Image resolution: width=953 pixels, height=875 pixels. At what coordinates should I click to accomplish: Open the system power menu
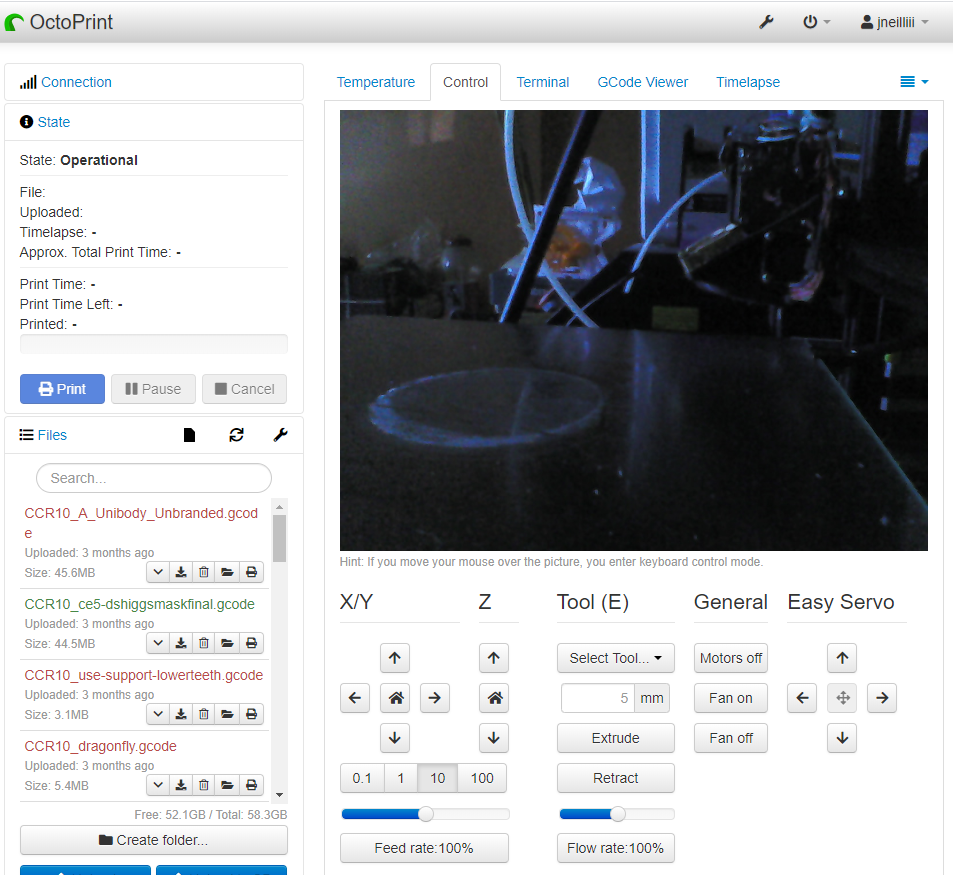816,22
